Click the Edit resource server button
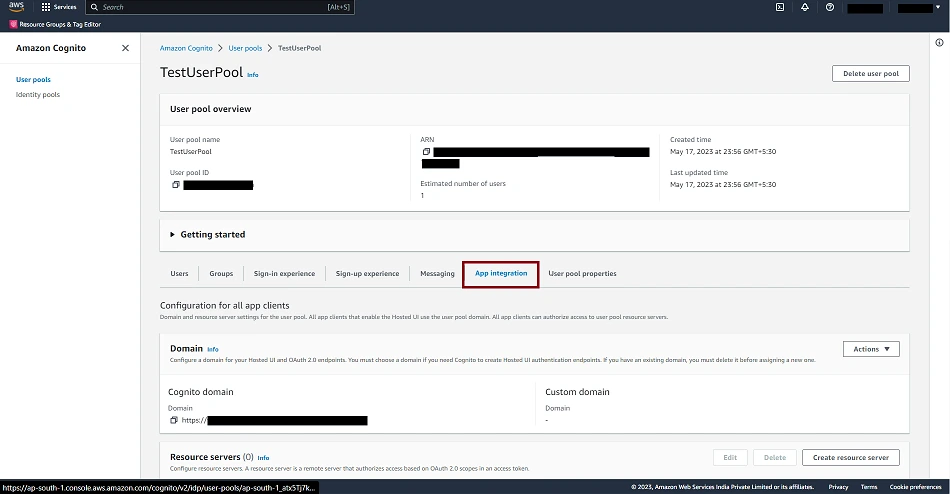Viewport: 950px width, 494px height. pyautogui.click(x=730, y=458)
